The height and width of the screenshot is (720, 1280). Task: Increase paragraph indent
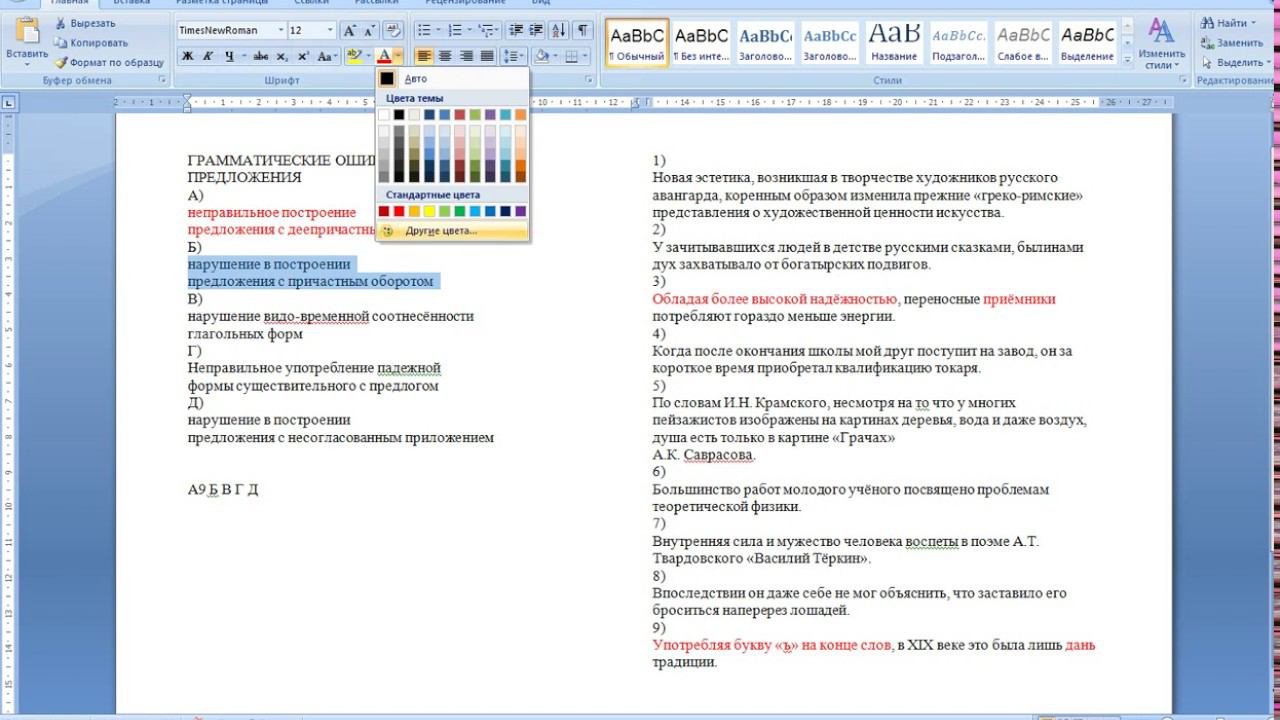point(537,30)
